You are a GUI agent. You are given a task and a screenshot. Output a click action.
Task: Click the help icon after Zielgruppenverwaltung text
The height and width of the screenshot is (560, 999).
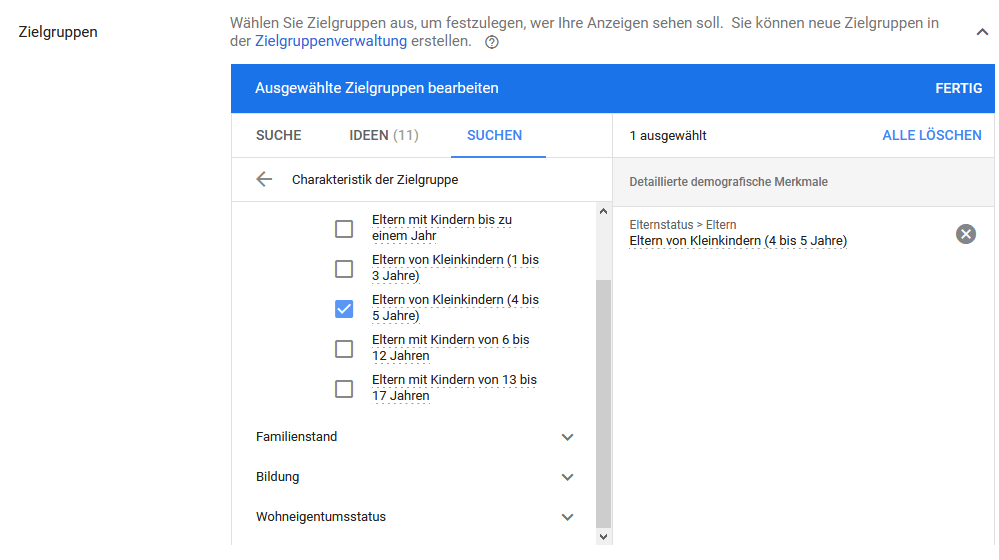click(491, 42)
